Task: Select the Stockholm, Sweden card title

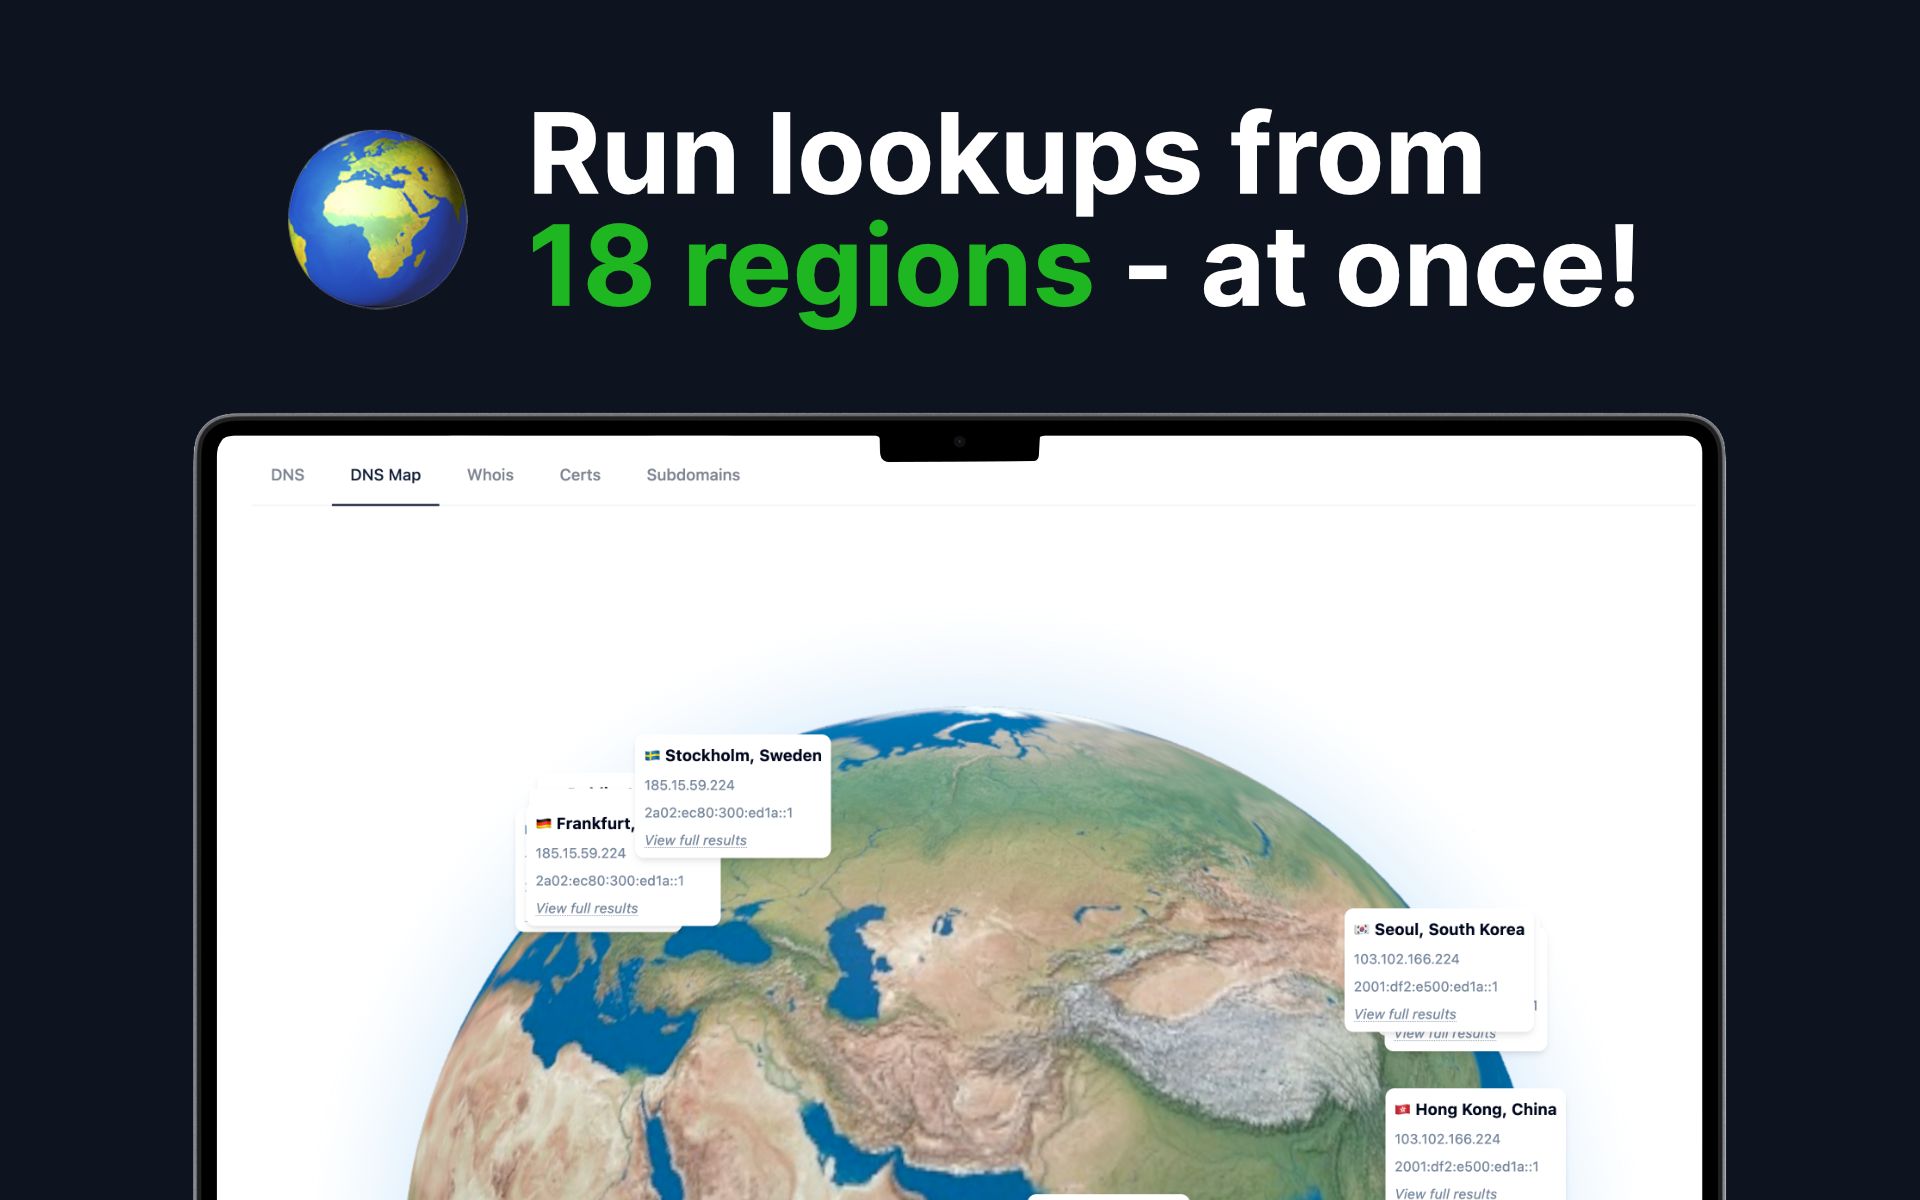Action: 743,756
